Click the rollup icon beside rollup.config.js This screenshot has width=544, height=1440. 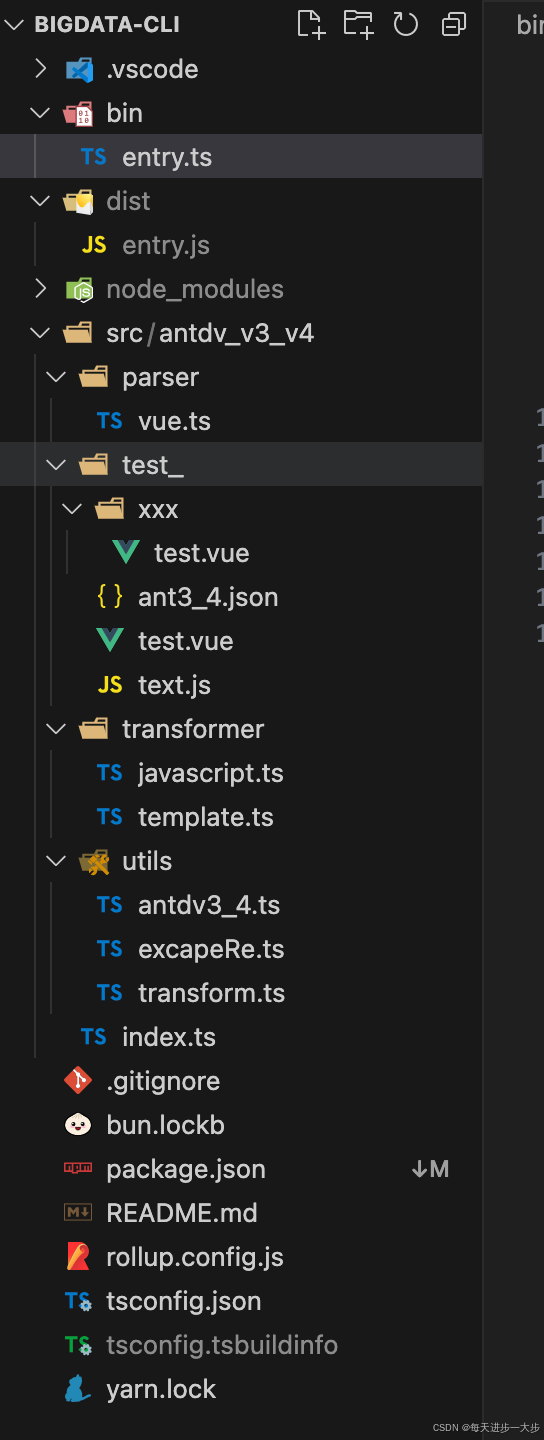pyautogui.click(x=78, y=1256)
